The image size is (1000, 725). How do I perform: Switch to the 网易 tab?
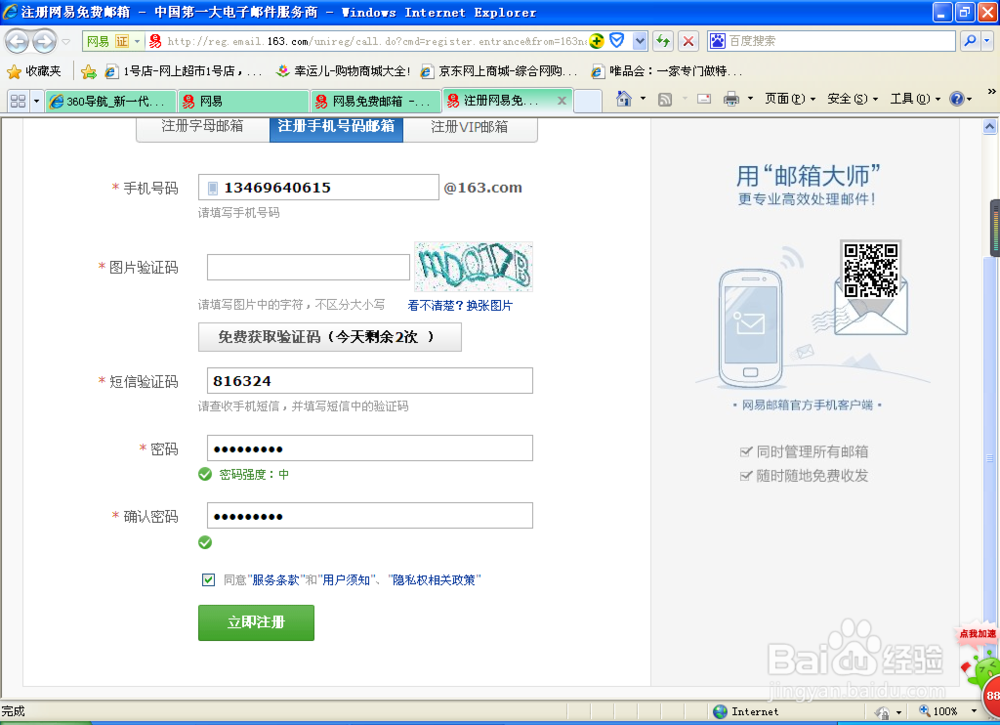point(243,101)
